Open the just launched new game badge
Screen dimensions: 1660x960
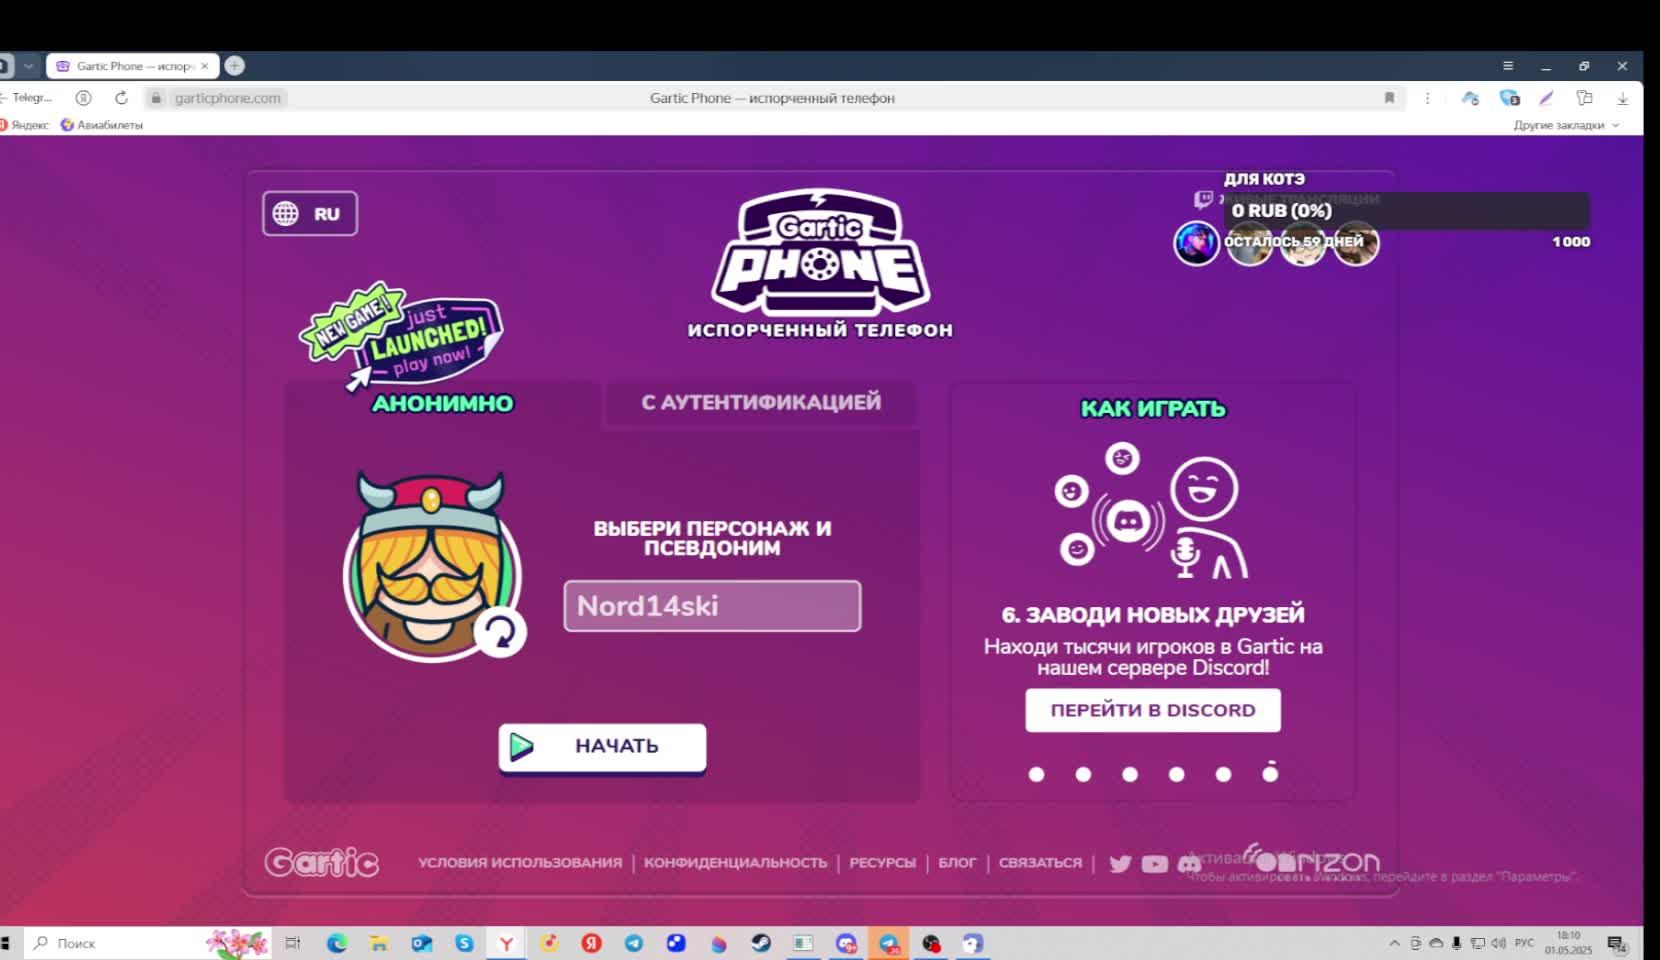click(402, 335)
